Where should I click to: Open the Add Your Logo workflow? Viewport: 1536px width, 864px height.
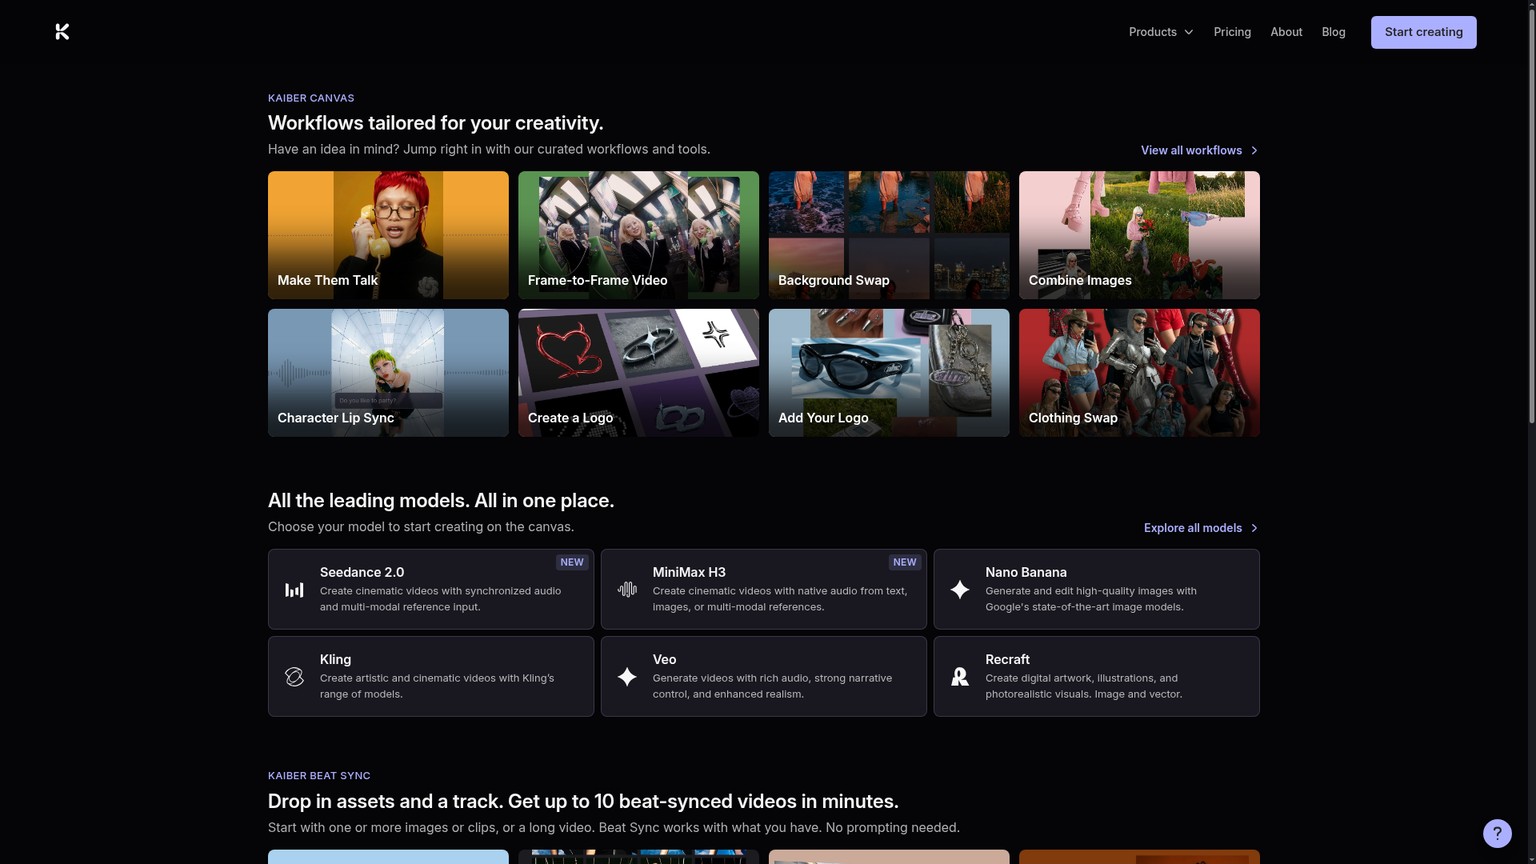(889, 373)
